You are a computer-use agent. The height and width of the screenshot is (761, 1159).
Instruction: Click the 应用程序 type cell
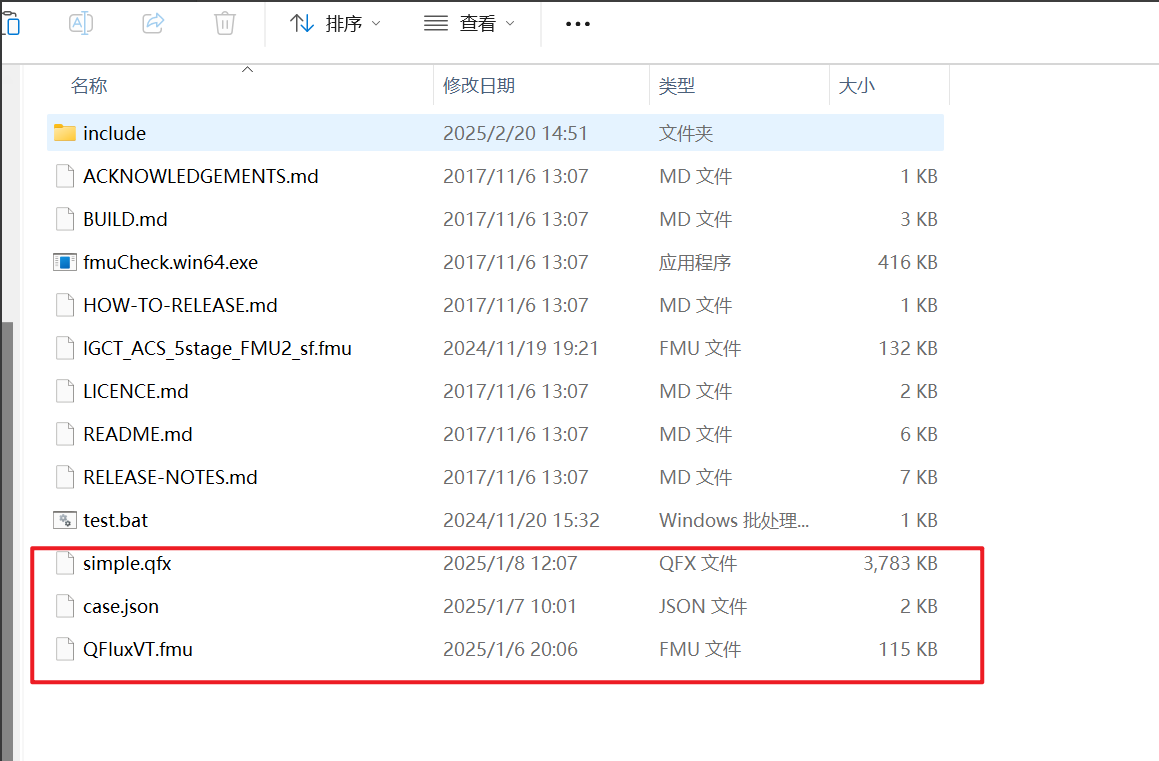(695, 262)
